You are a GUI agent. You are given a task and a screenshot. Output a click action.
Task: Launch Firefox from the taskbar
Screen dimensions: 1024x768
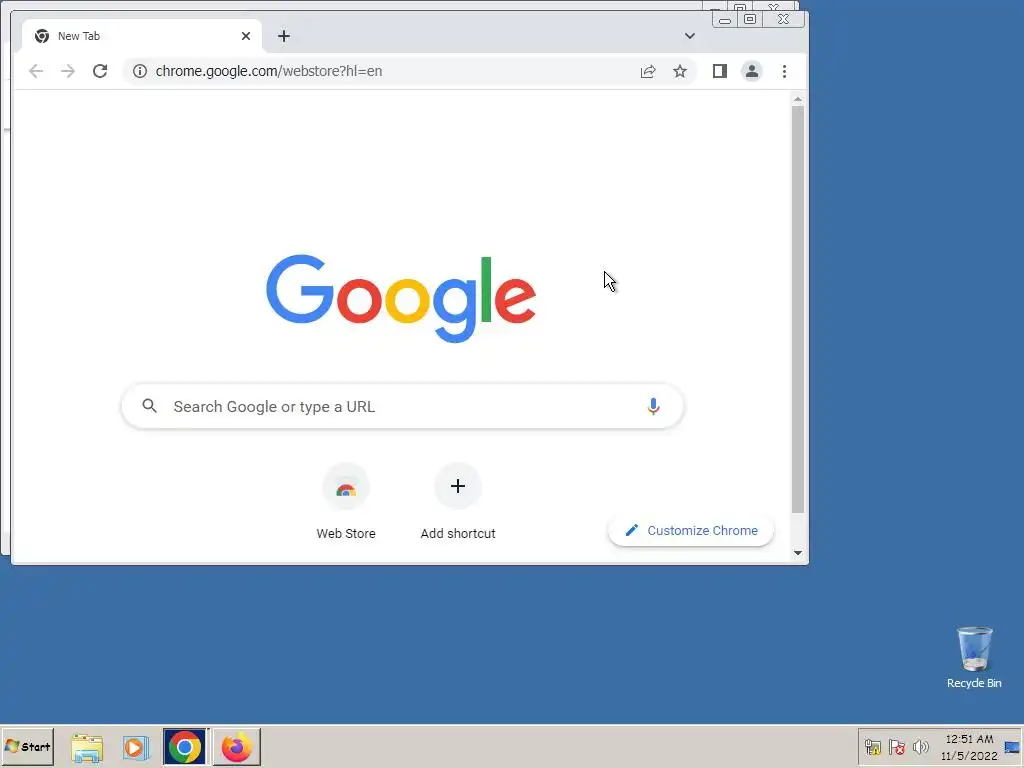coord(236,747)
